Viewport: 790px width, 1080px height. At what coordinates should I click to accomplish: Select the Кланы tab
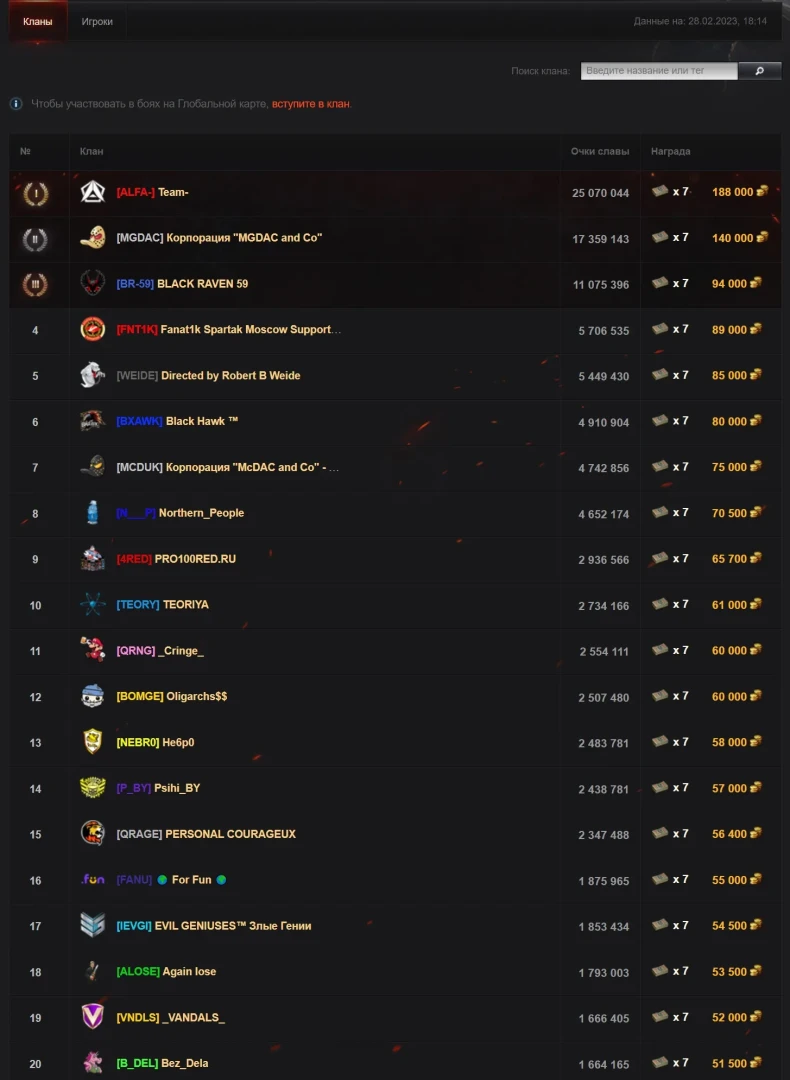(x=38, y=21)
